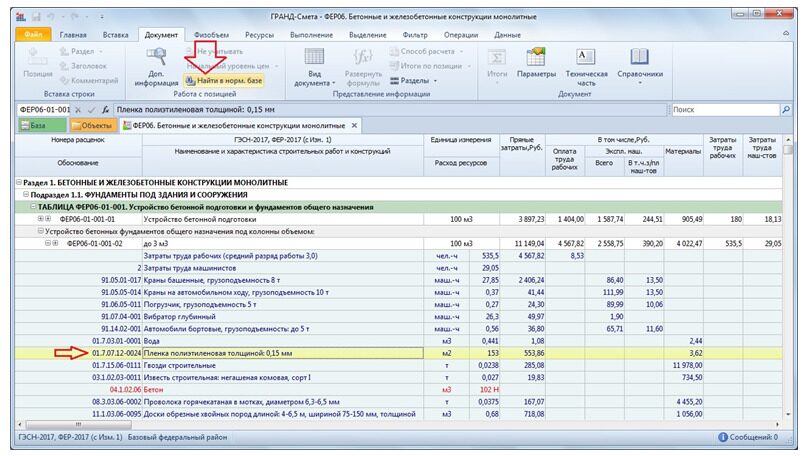
Task: Select the Пленка полиэтиленовая толщиной 0,15 мм cell
Action: click(x=283, y=353)
